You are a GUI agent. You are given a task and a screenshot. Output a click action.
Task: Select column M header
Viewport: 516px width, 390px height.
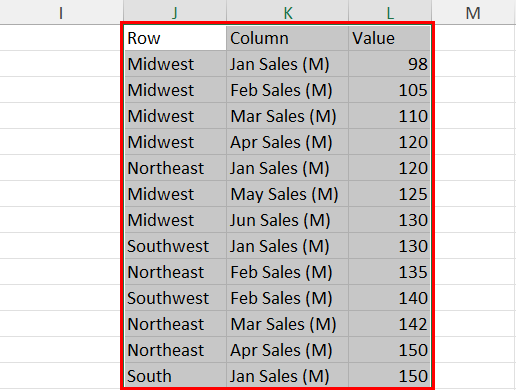pos(474,12)
